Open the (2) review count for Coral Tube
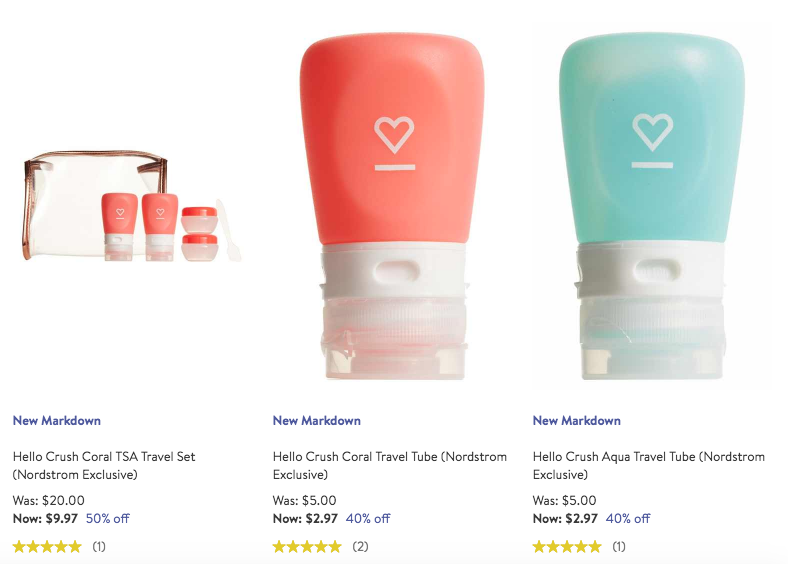 [360, 546]
